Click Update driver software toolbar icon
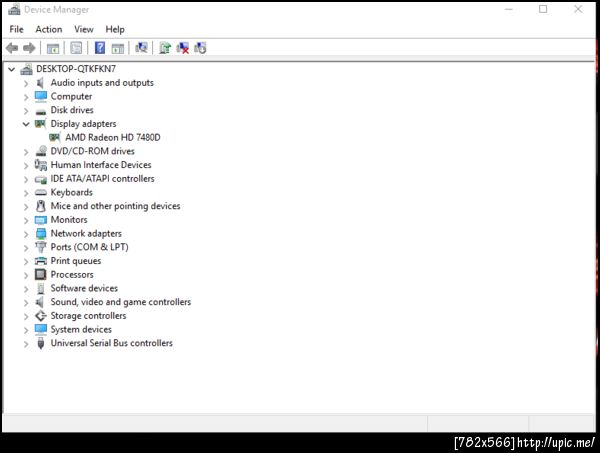This screenshot has width=600, height=453. coord(165,48)
